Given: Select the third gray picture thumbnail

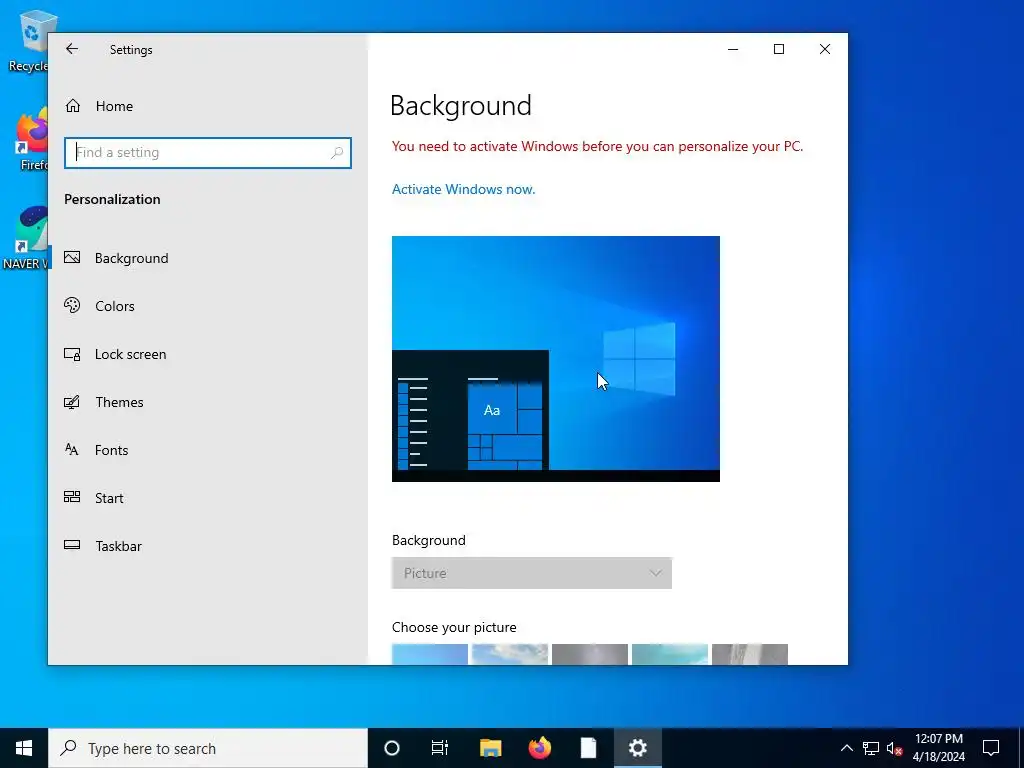Looking at the screenshot, I should [590, 654].
